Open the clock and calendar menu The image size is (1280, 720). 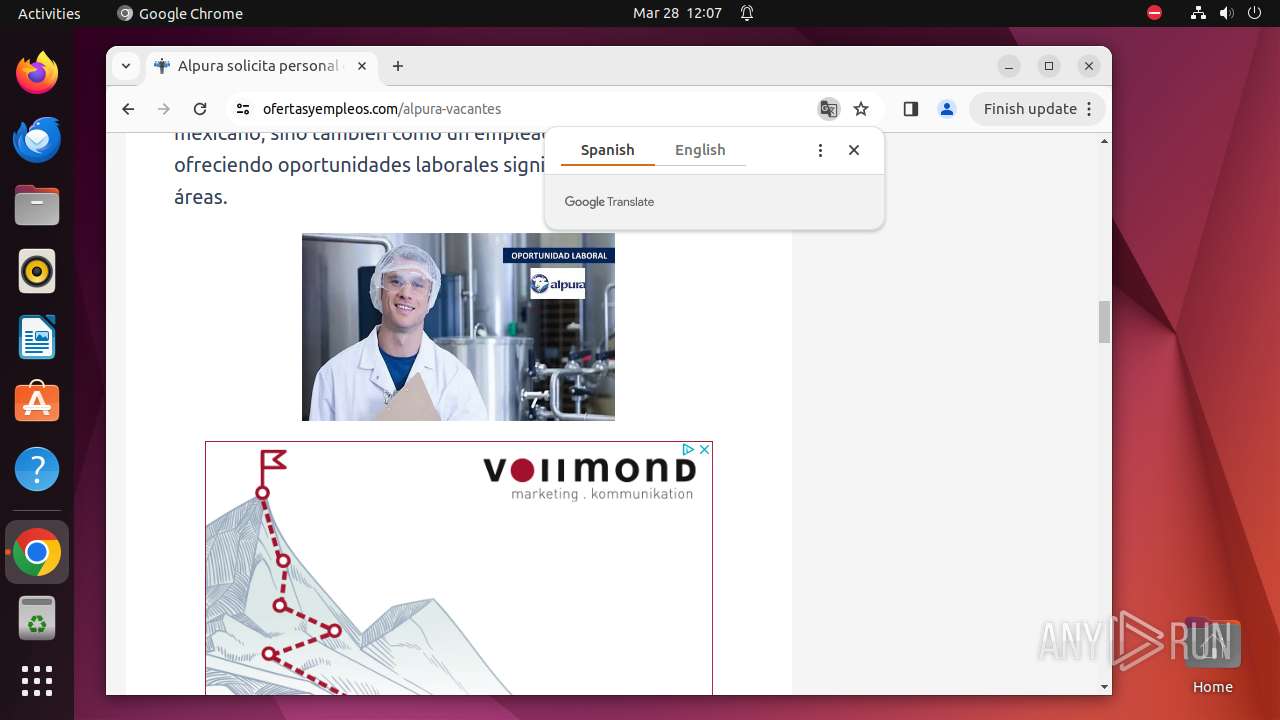677,13
